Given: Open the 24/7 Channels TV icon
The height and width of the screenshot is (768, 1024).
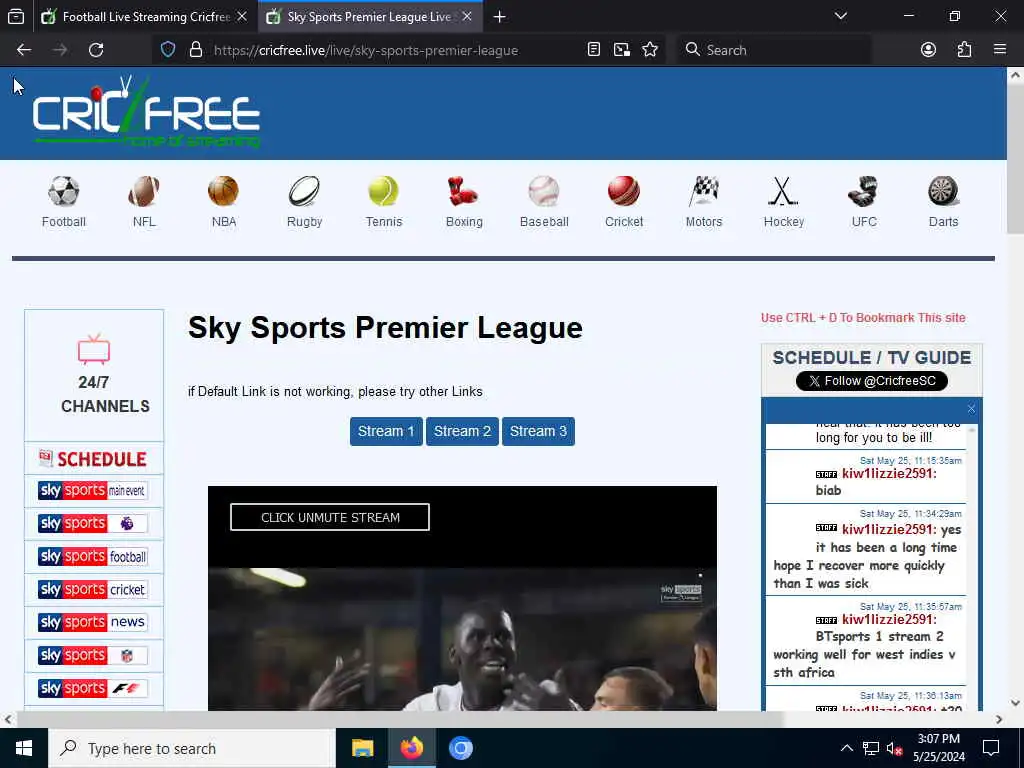Looking at the screenshot, I should click(94, 349).
